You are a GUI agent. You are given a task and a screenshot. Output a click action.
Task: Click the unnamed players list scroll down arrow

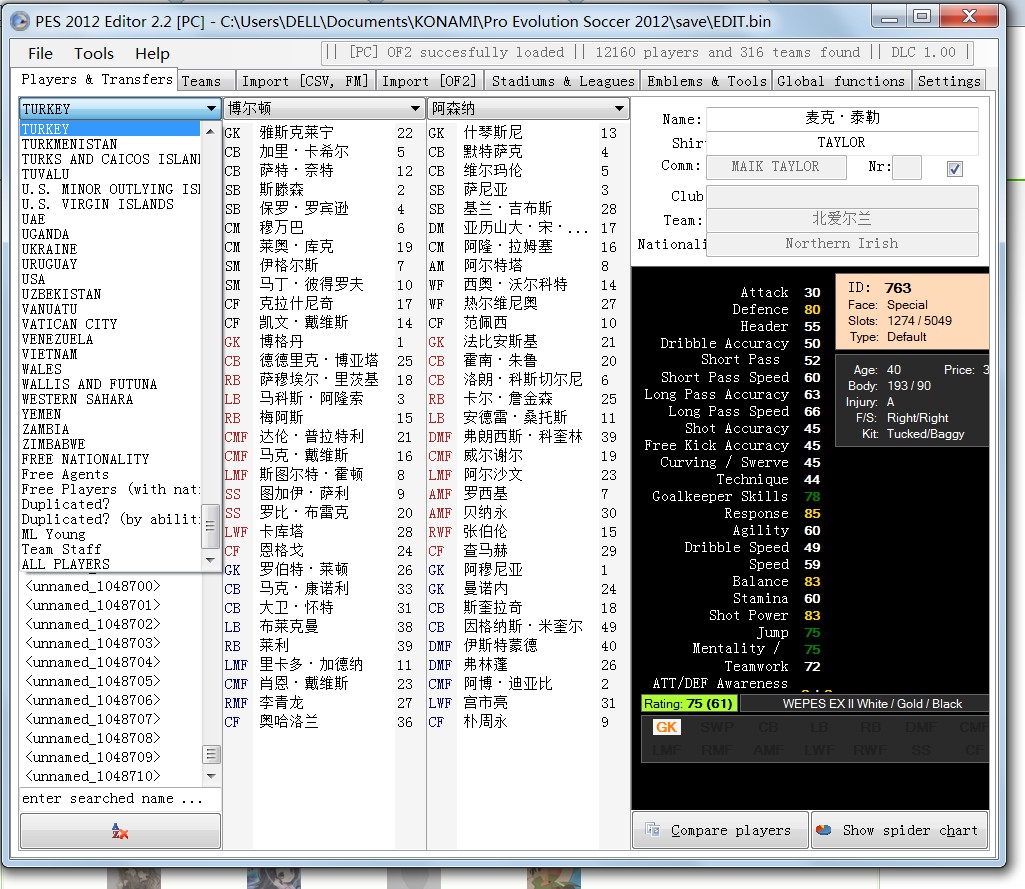tap(211, 776)
